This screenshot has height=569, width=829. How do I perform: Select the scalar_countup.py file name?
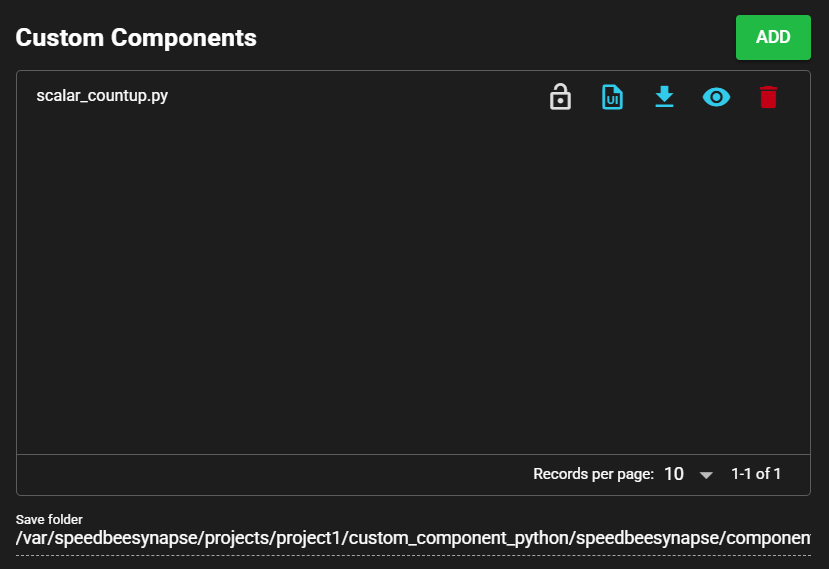point(102,97)
